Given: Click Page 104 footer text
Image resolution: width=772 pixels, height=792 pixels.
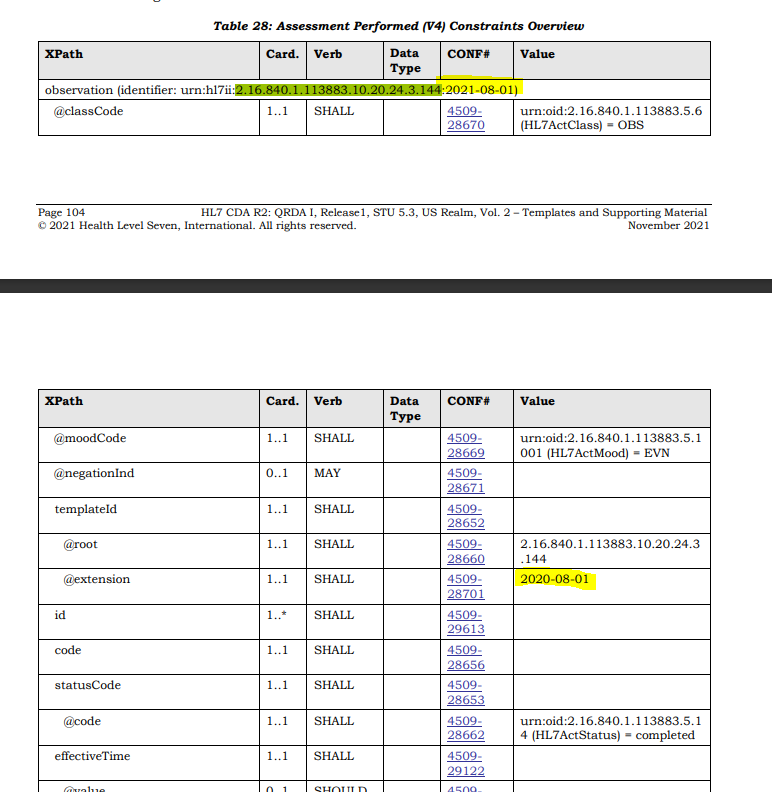Looking at the screenshot, I should point(61,212).
